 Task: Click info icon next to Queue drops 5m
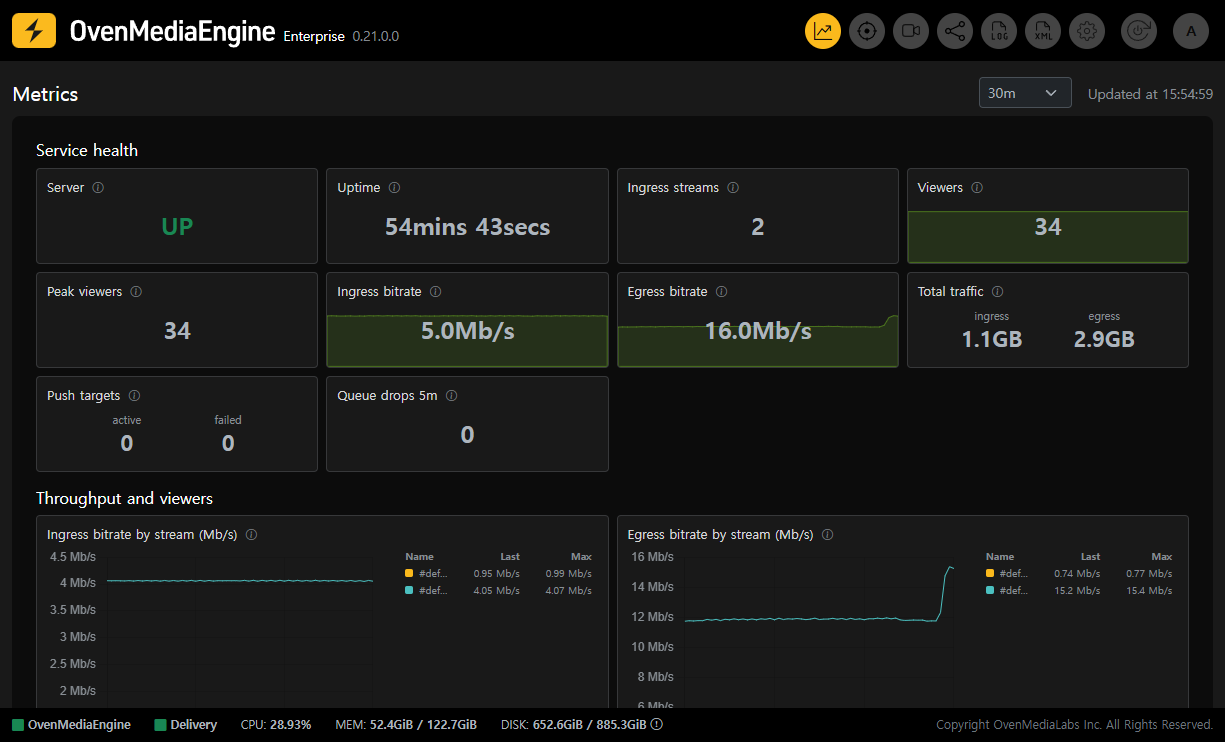tap(451, 396)
